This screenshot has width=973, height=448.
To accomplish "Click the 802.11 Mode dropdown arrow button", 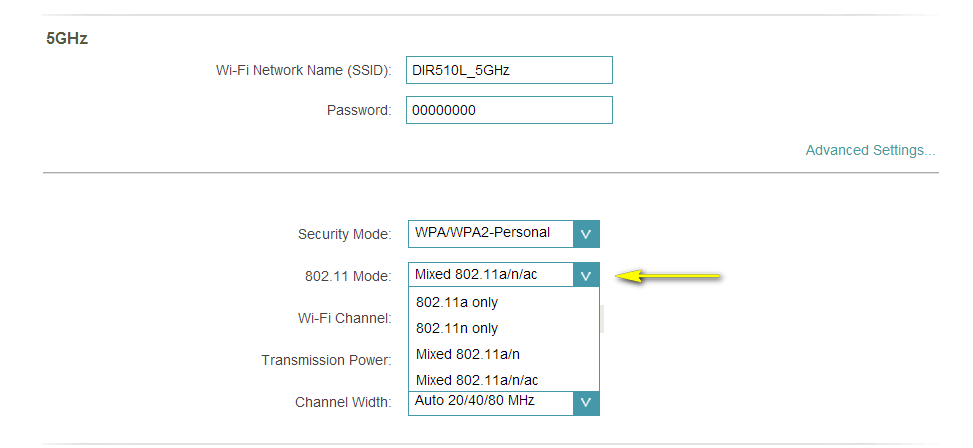I will 586,275.
